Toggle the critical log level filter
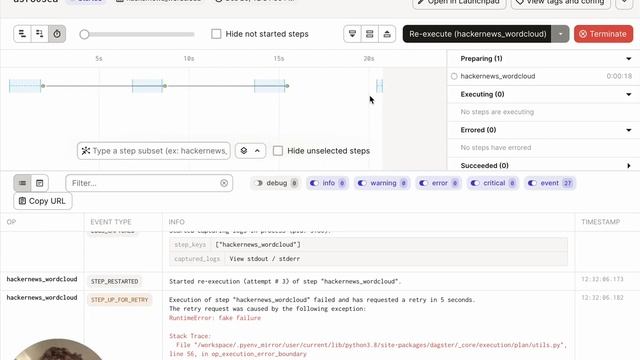Viewport: 640px width, 360px height. point(493,183)
